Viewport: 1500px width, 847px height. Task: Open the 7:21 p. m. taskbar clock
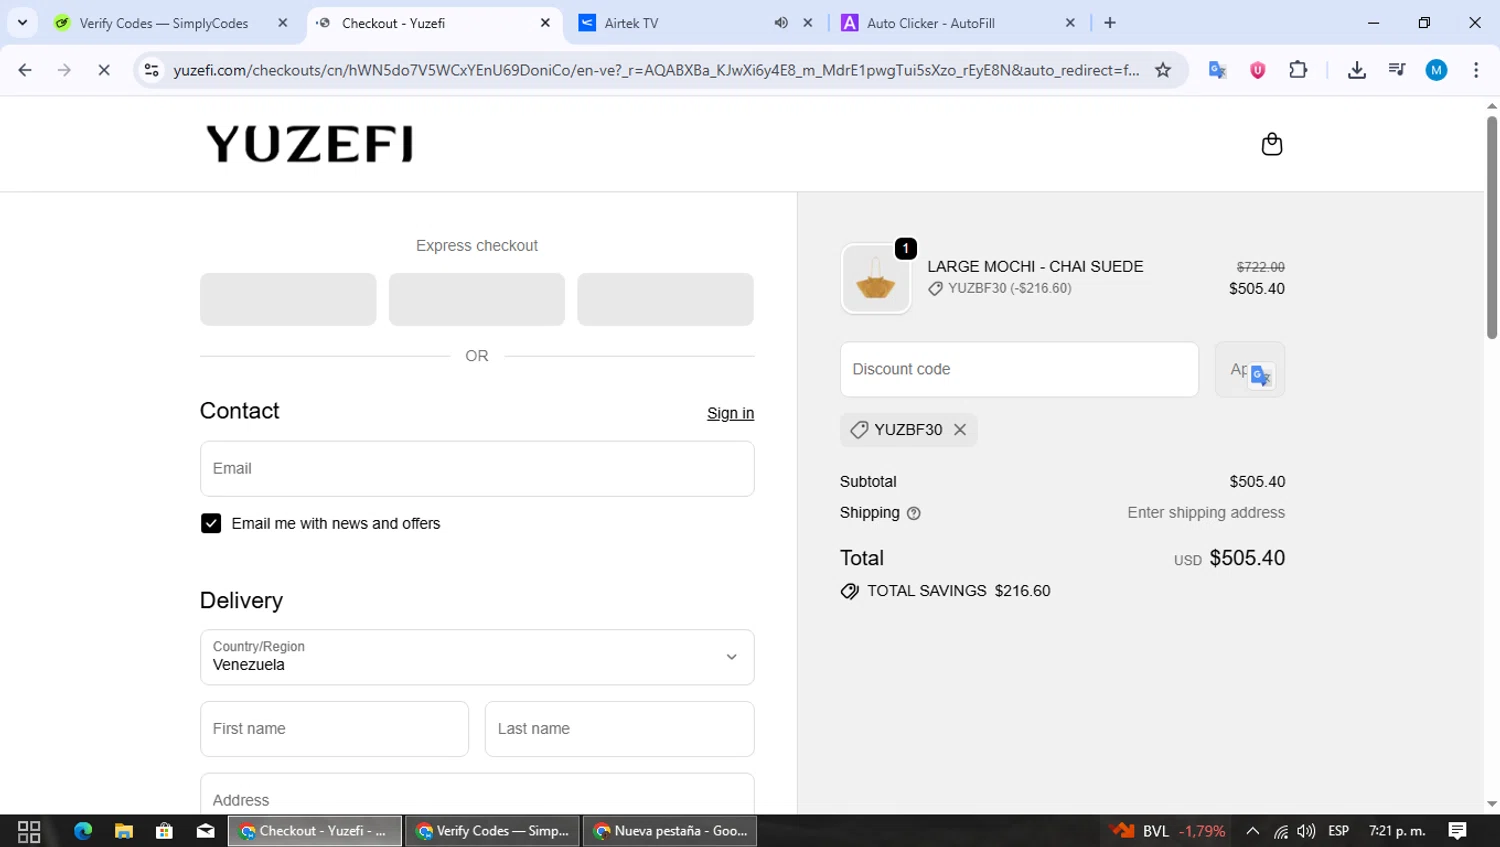tap(1397, 831)
